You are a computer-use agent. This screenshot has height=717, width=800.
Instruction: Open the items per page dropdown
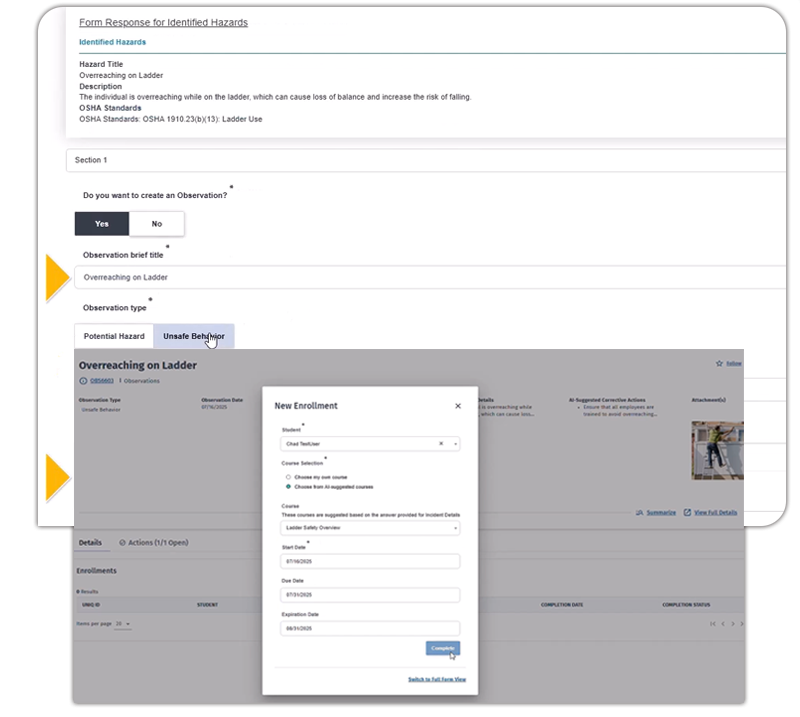coord(123,624)
